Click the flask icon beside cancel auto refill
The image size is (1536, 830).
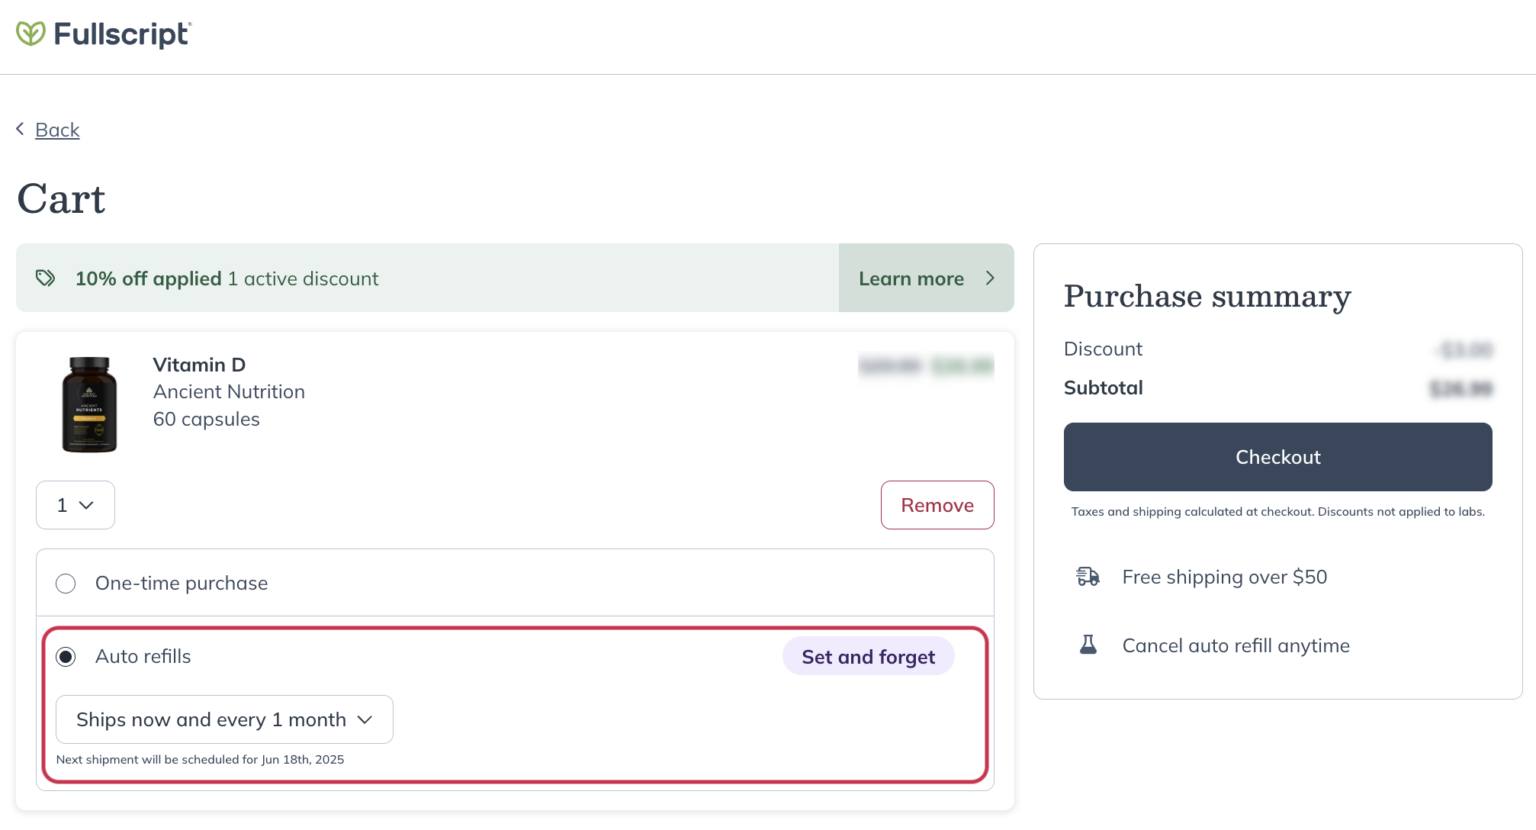[1087, 645]
